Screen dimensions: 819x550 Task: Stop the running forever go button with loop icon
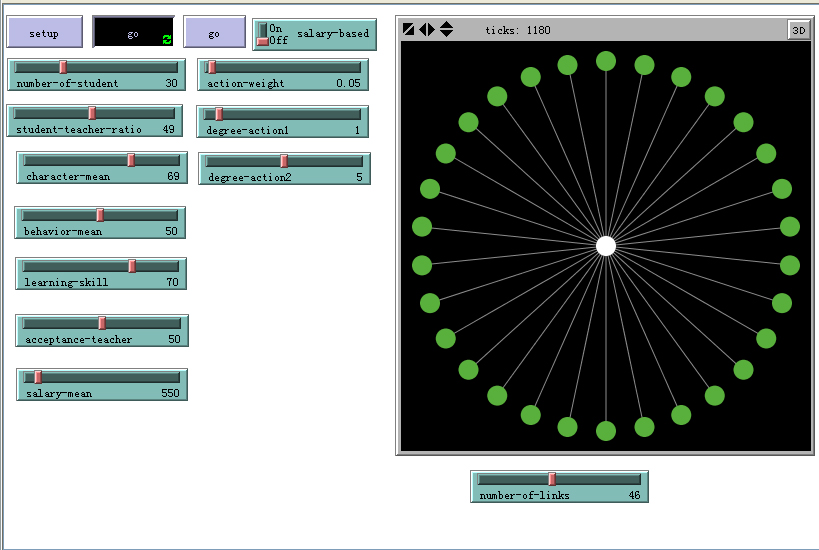[x=134, y=33]
